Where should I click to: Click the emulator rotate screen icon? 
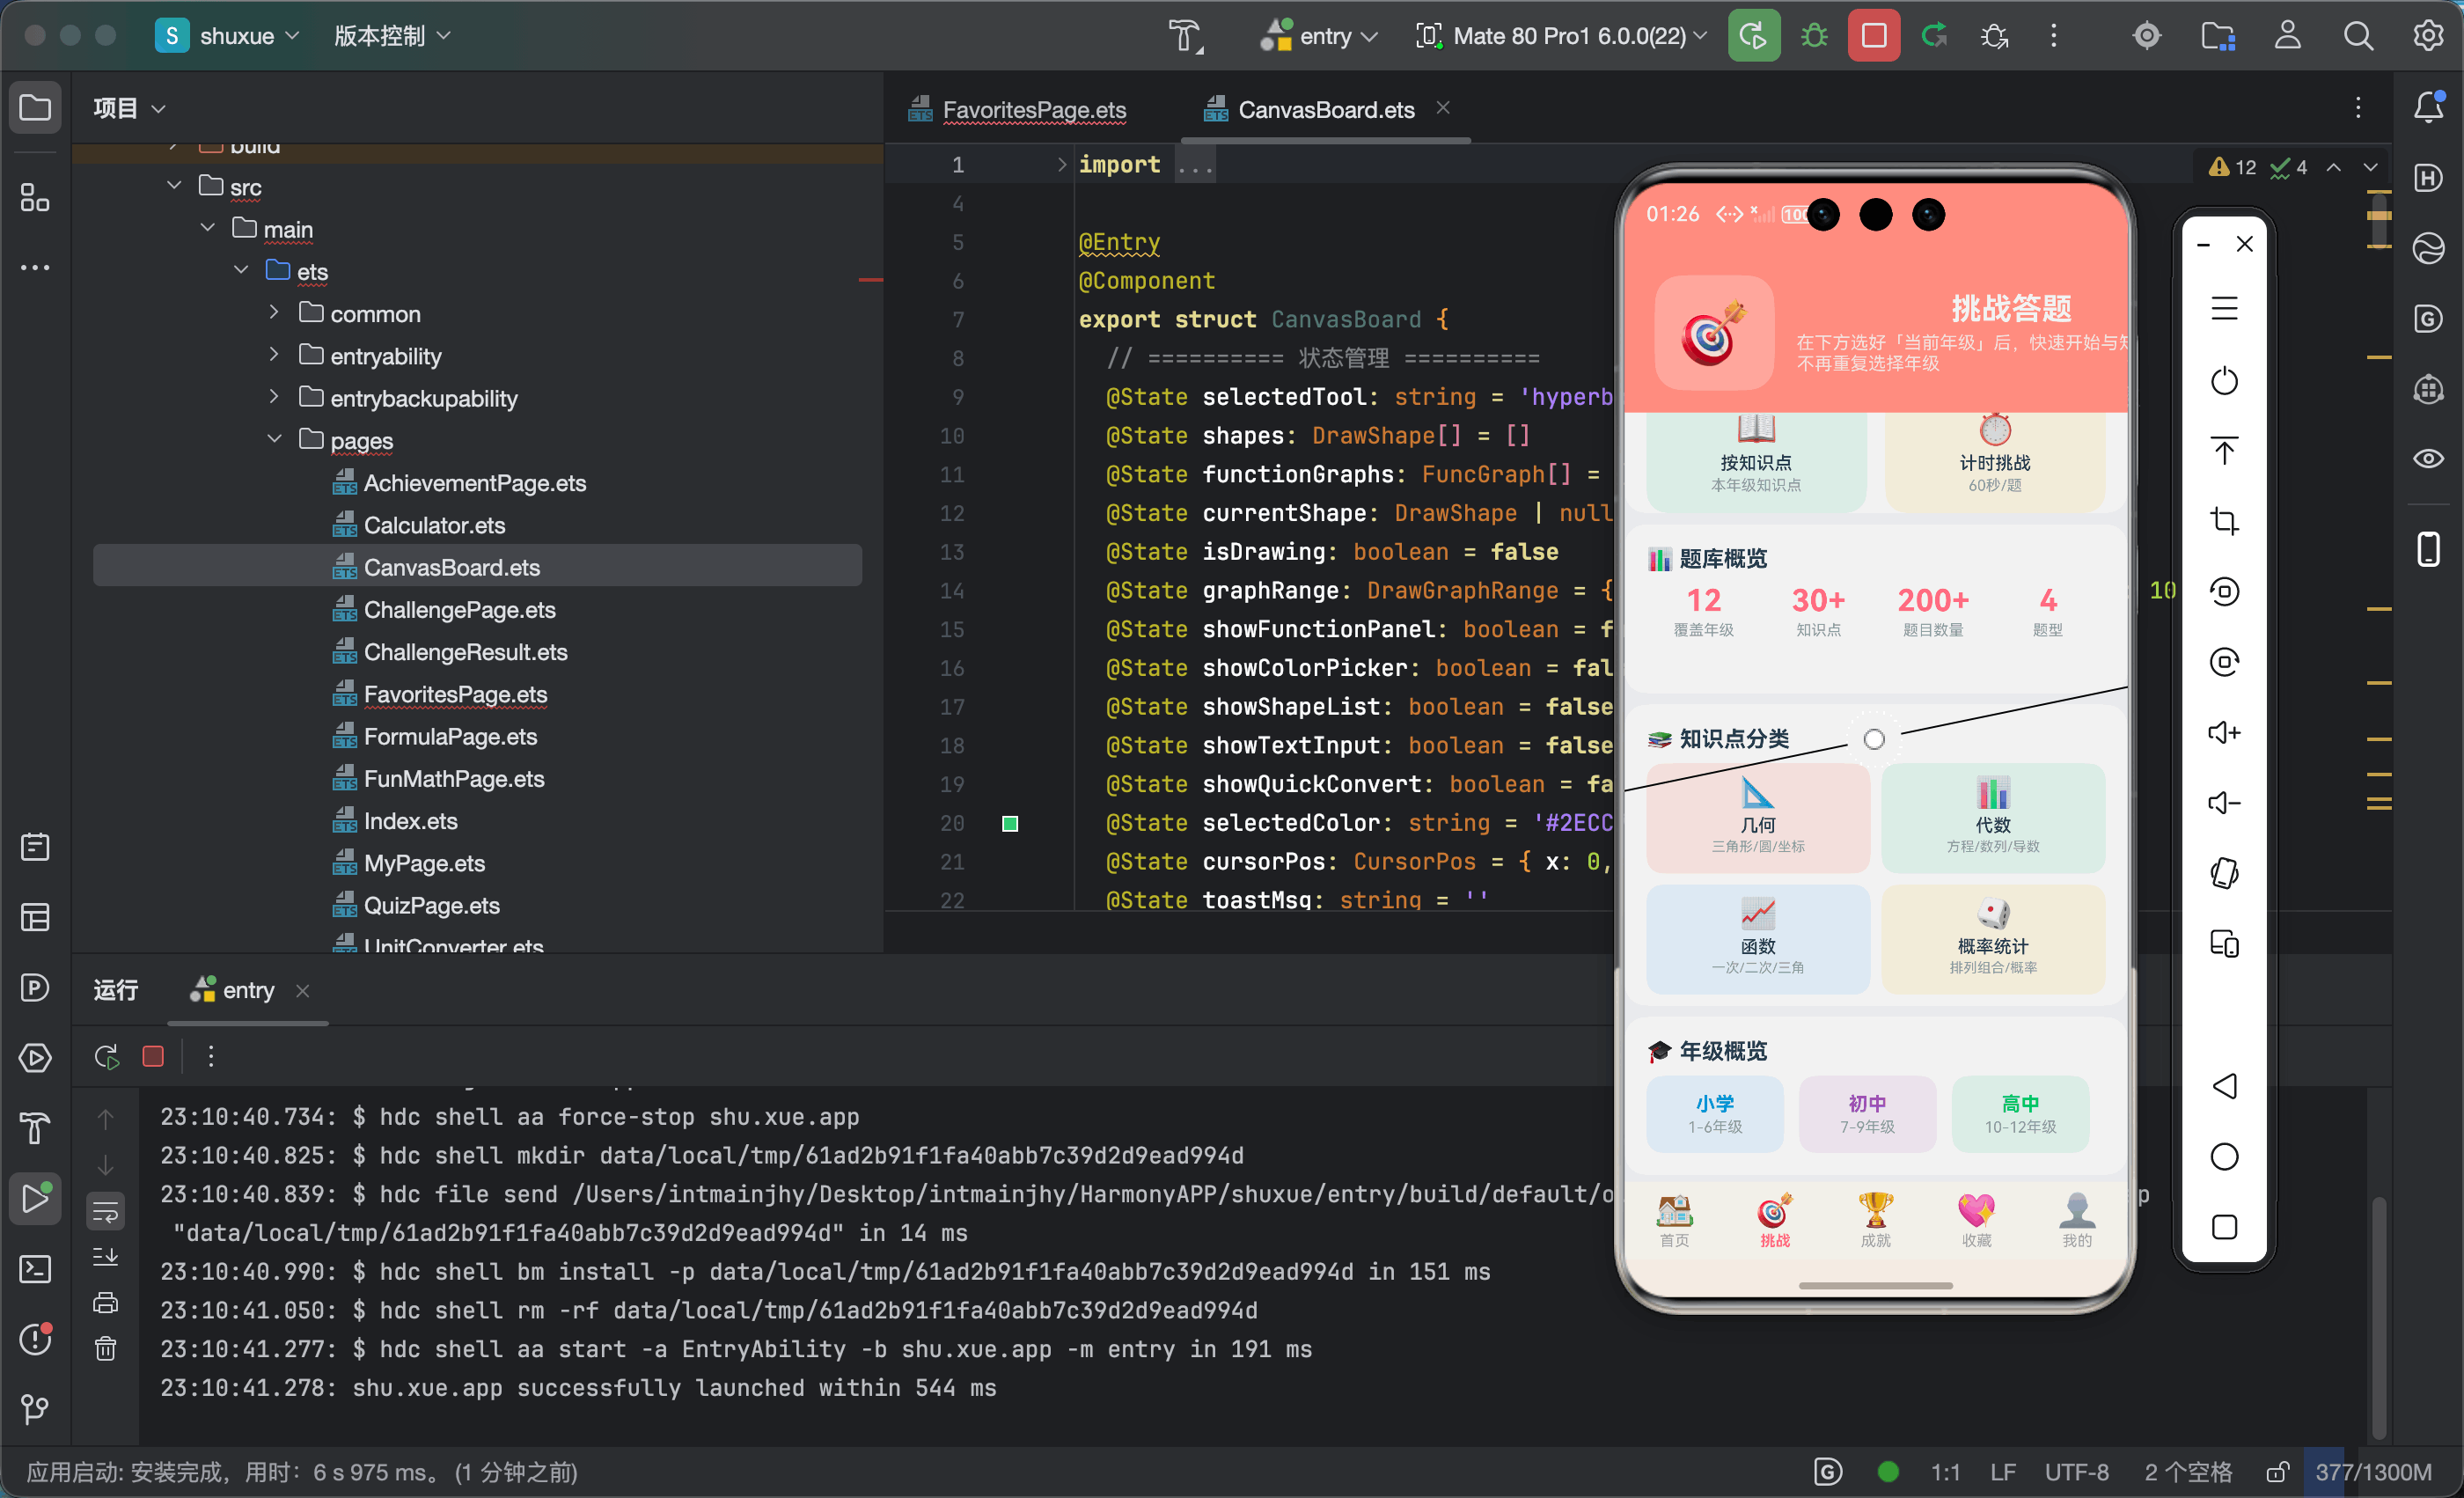click(2223, 873)
